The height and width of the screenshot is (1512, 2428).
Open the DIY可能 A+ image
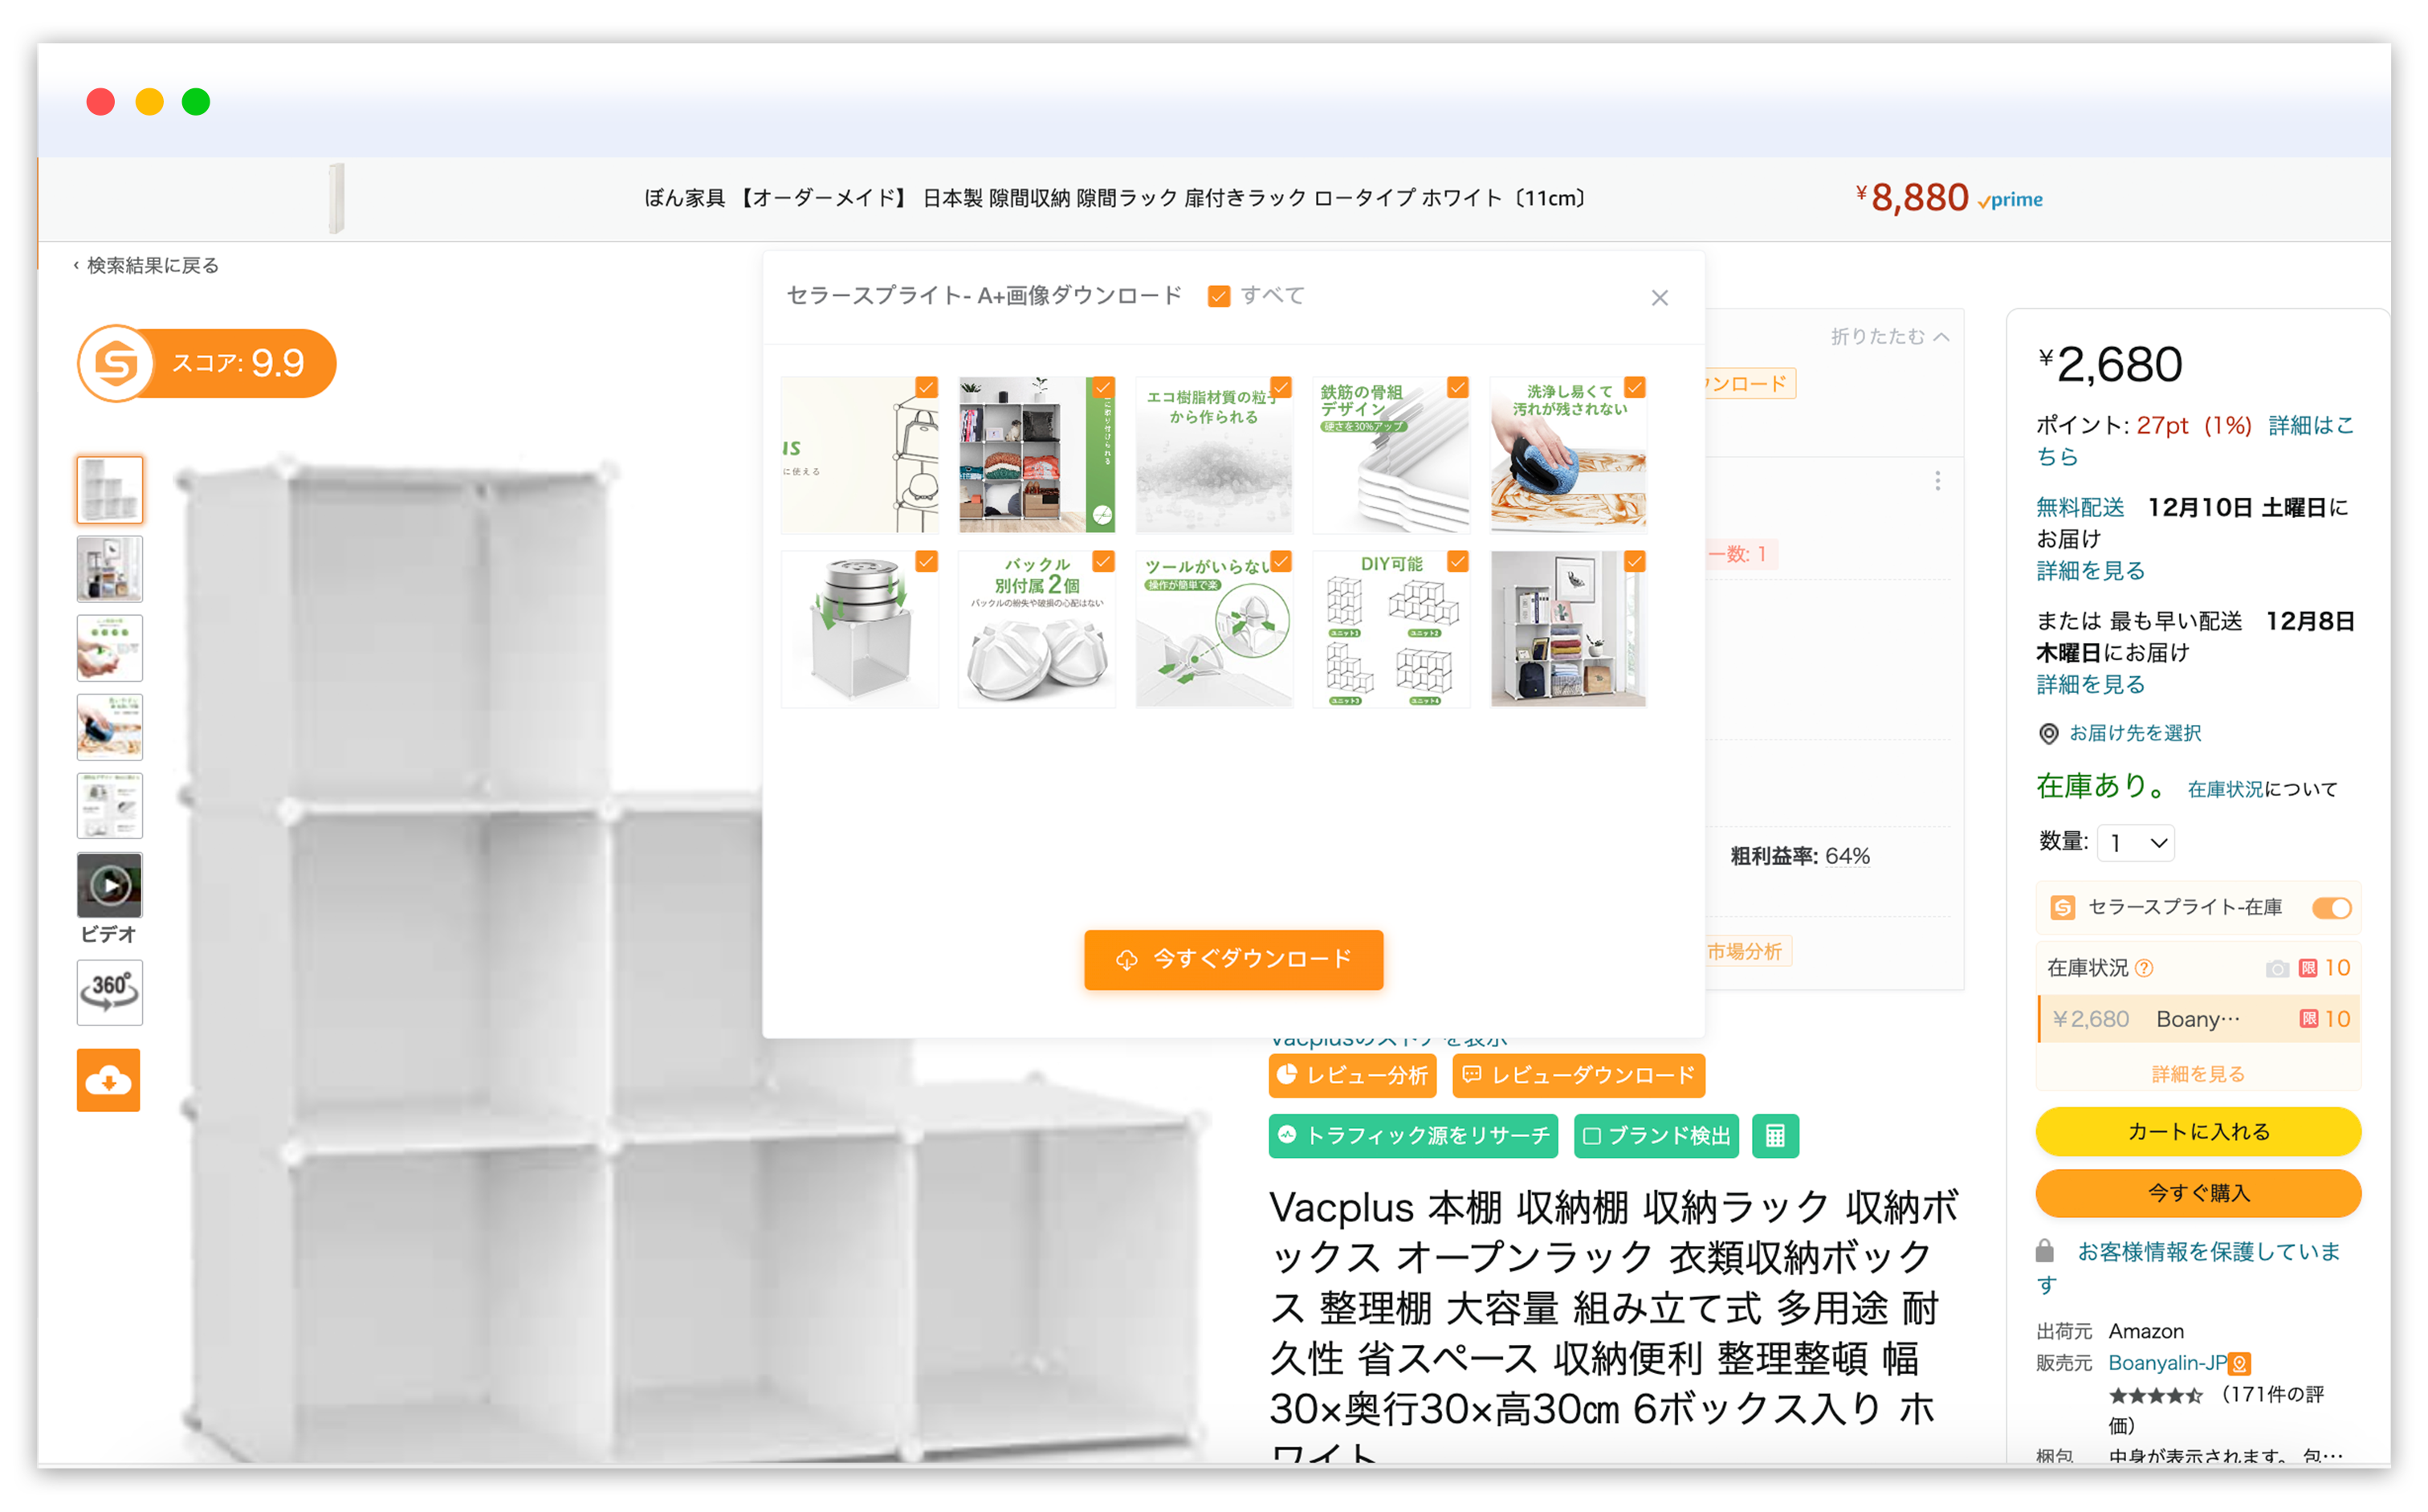(1391, 629)
